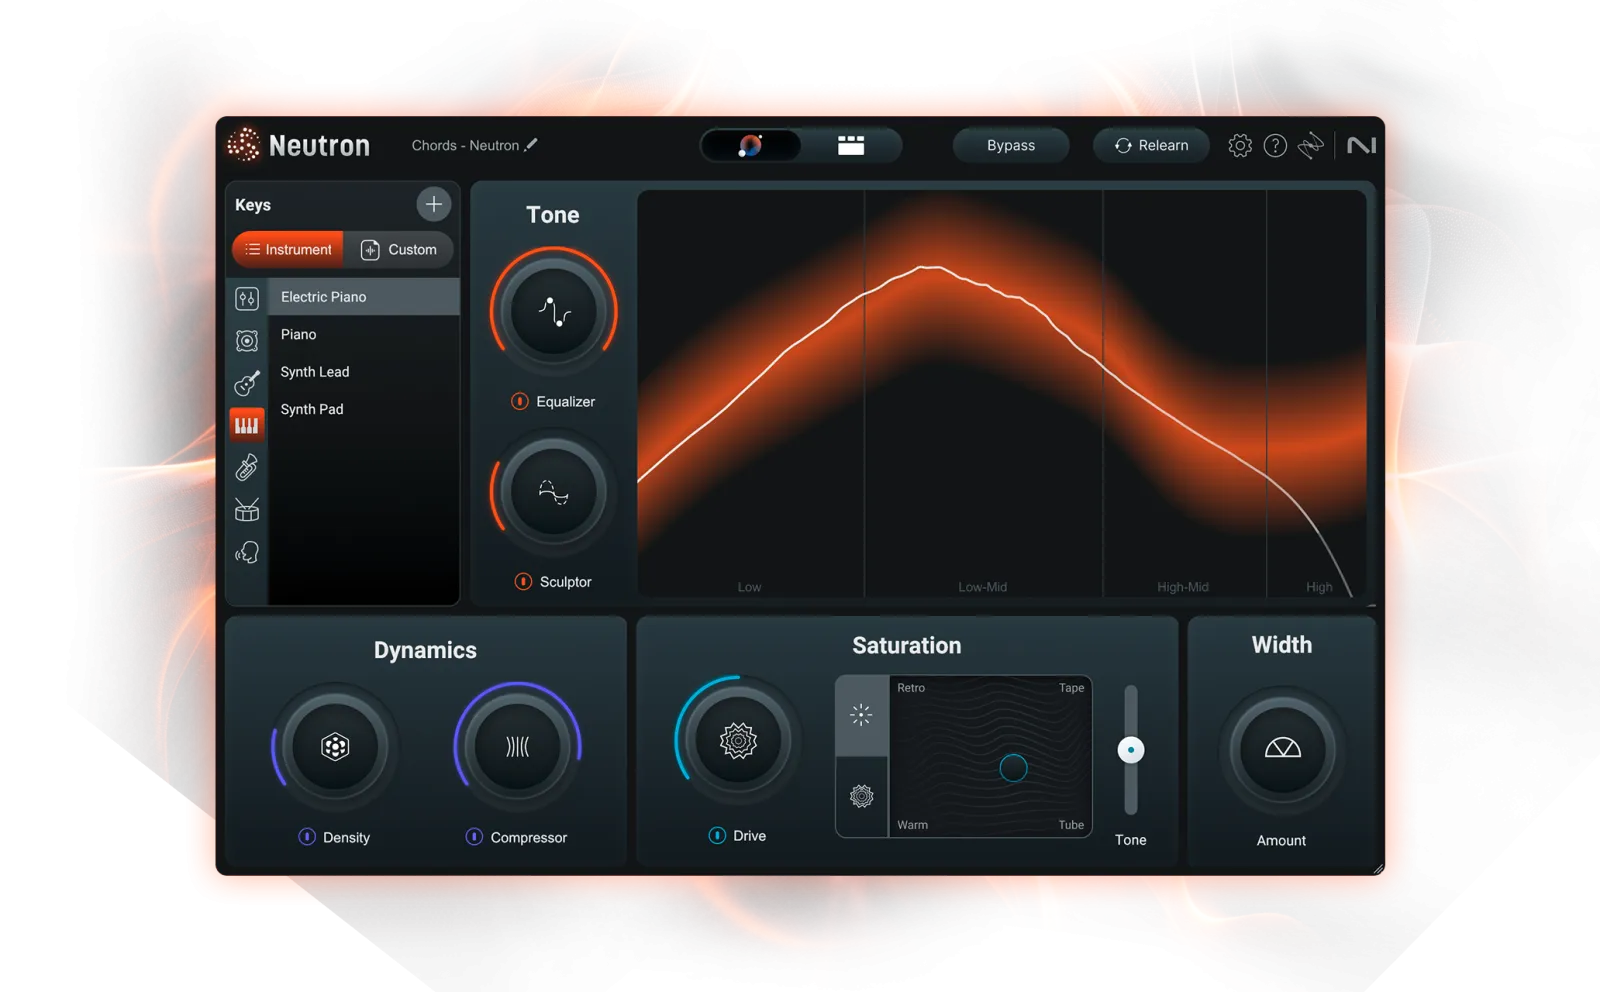Image resolution: width=1600 pixels, height=992 pixels.
Task: Click the Native Instruments logo
Action: (x=1361, y=146)
